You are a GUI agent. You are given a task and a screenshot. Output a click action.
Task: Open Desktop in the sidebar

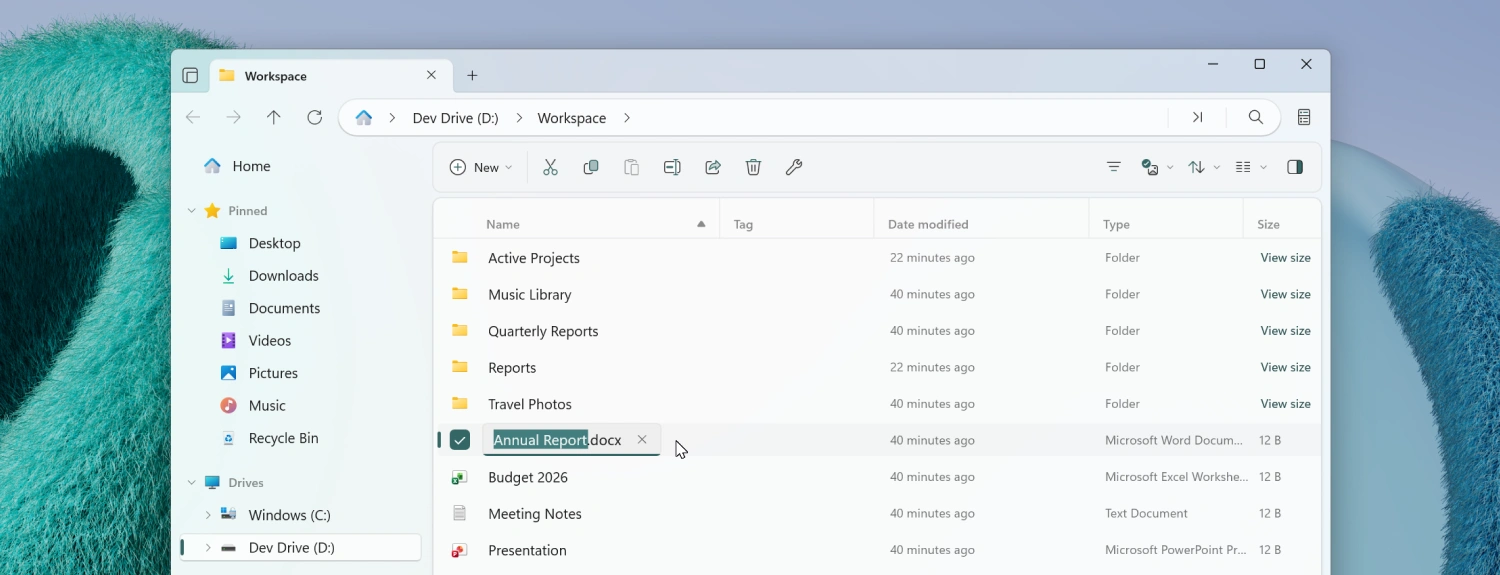coord(300,243)
